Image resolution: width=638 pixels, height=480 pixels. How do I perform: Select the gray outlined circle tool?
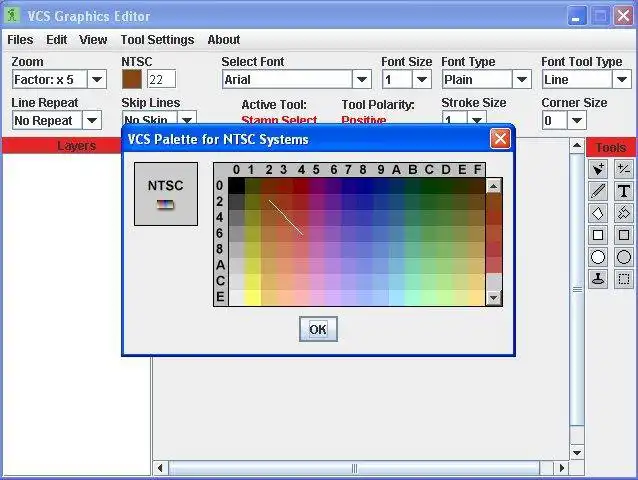click(x=624, y=257)
